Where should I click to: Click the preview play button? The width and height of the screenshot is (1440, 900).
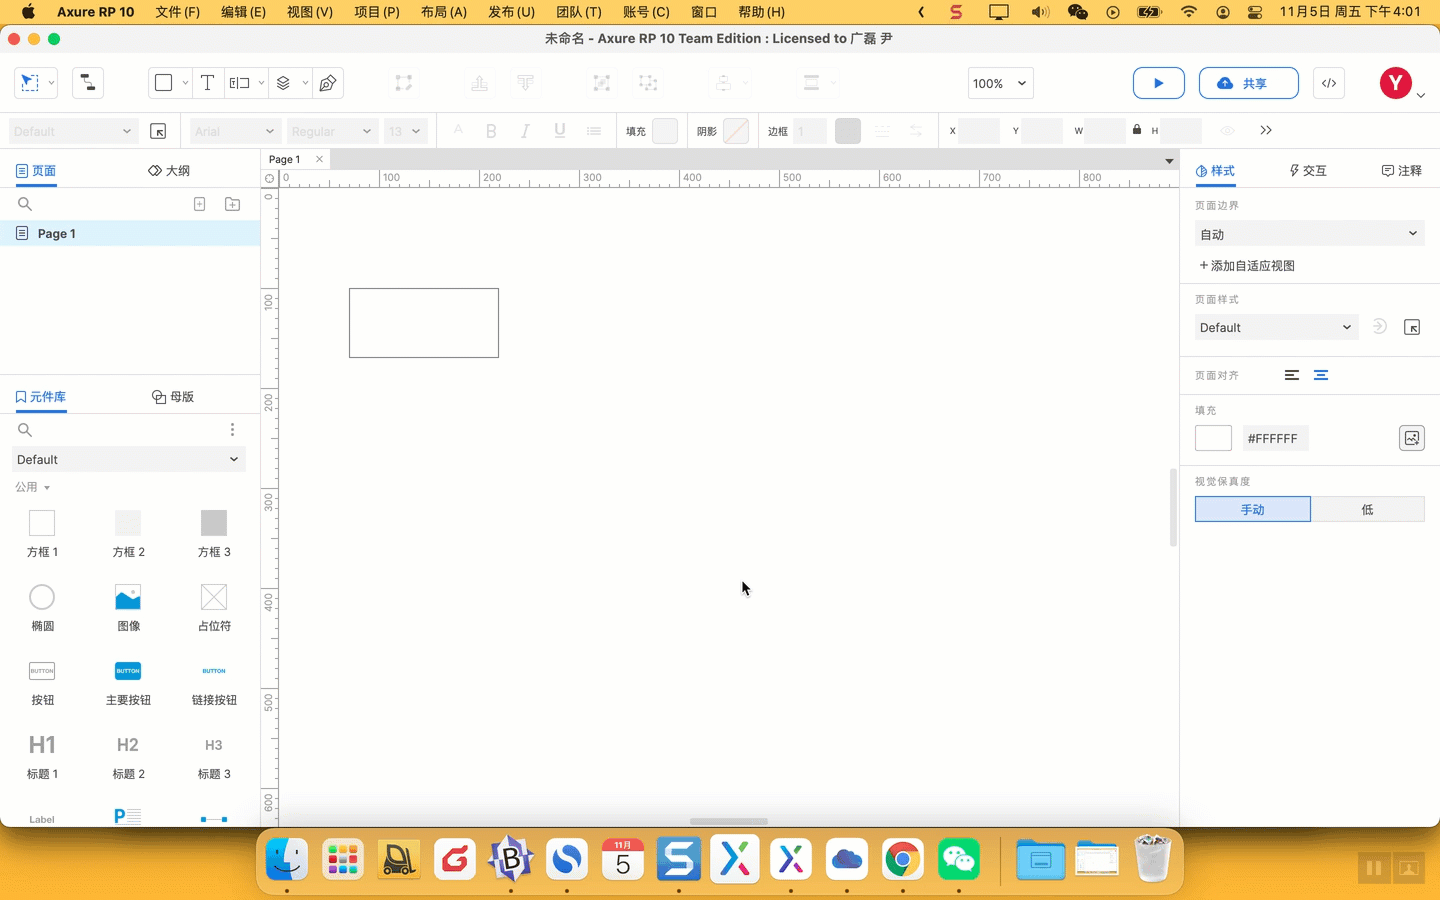1159,83
